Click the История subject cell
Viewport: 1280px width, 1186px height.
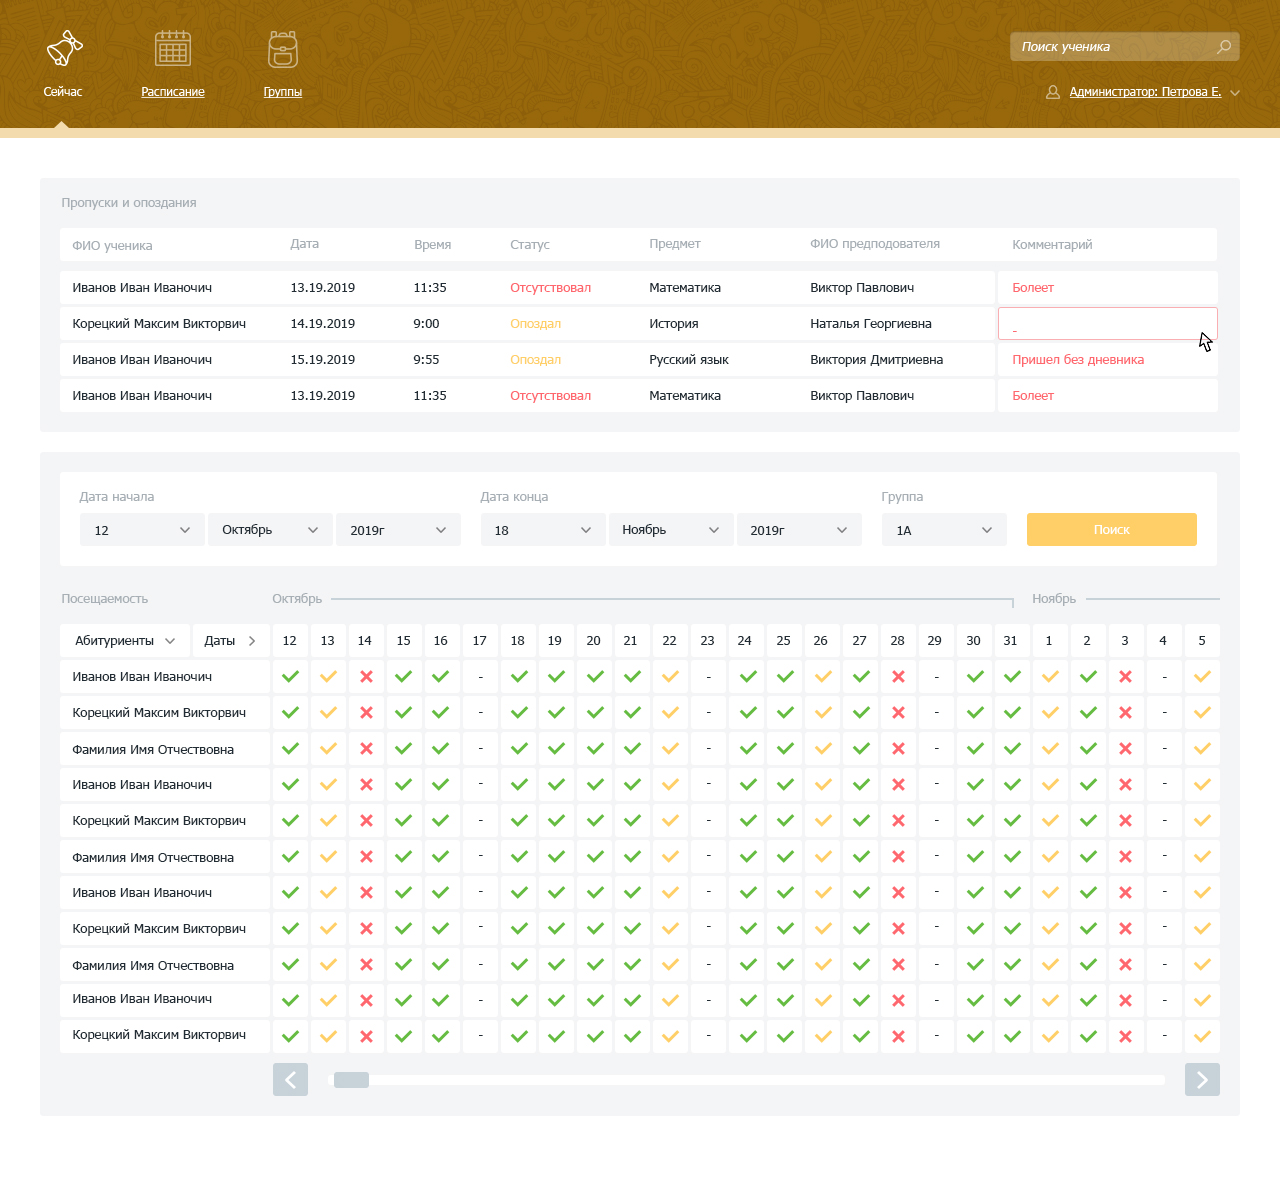674,324
